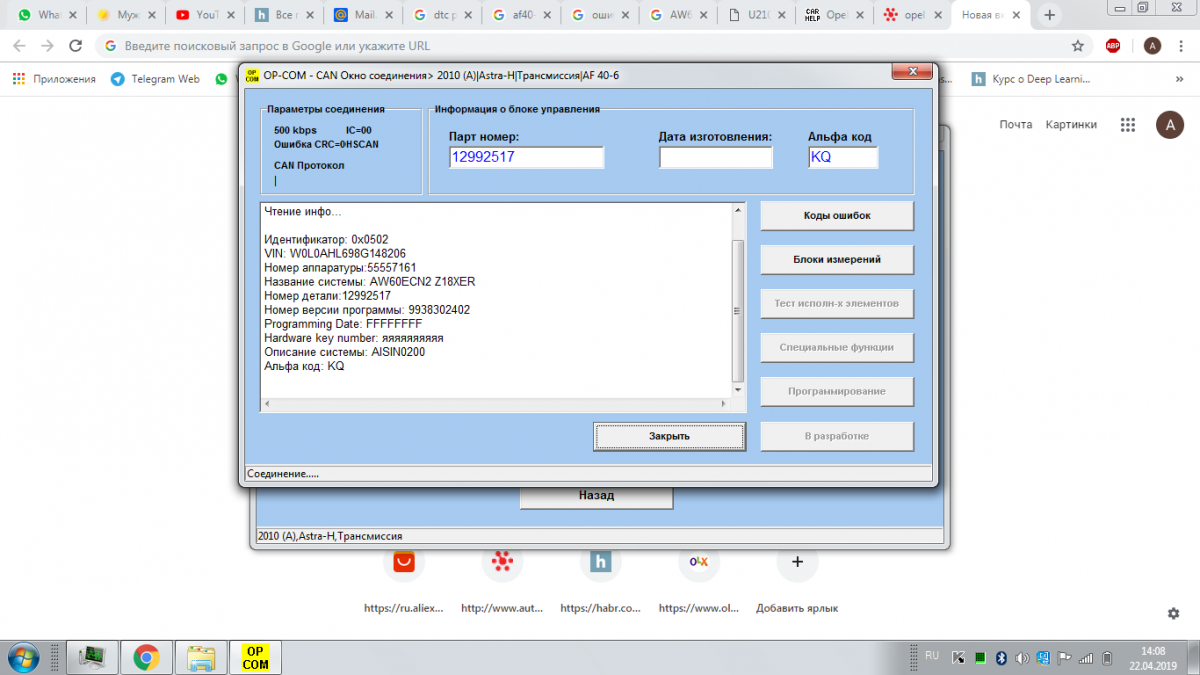Open the file explorer taskbar icon
The image size is (1200, 675).
tap(201, 657)
